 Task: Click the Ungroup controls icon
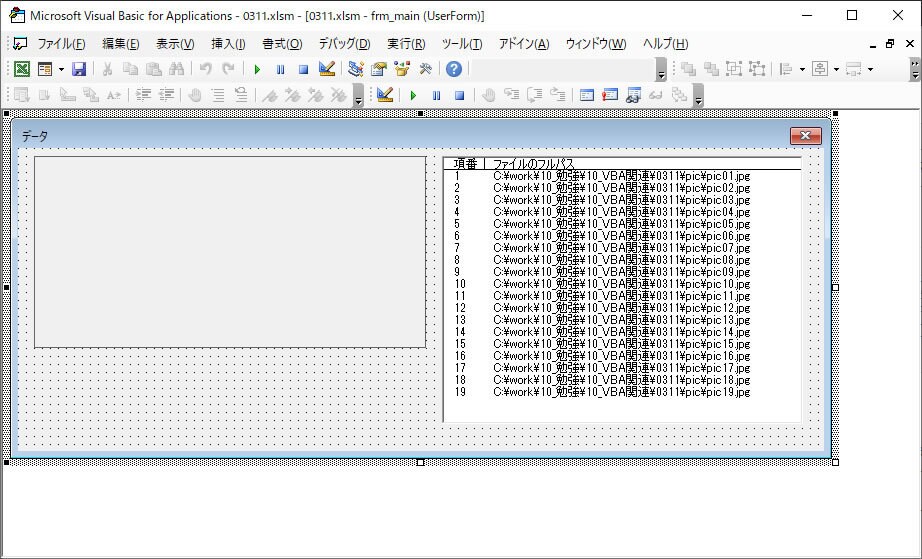(x=757, y=69)
